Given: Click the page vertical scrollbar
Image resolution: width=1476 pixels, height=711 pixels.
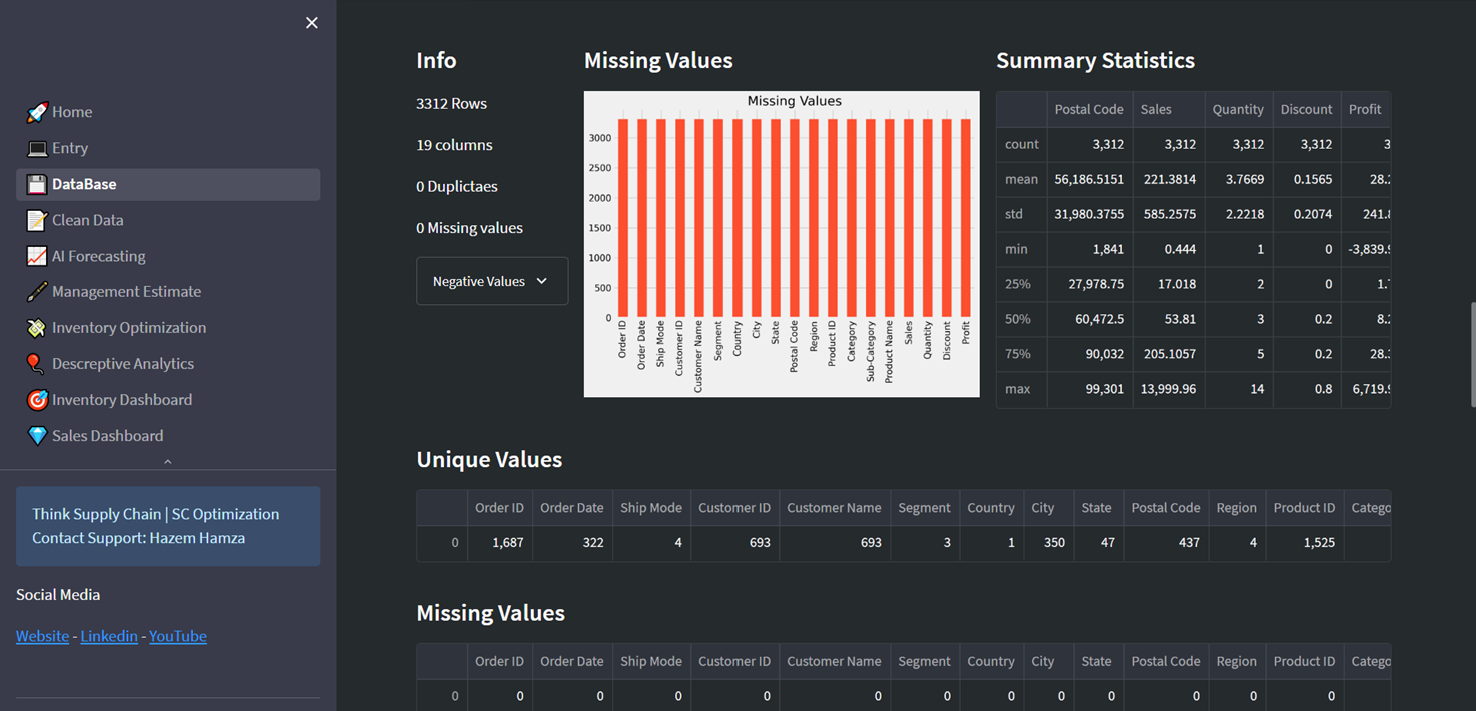Looking at the screenshot, I should pyautogui.click(x=1471, y=355).
